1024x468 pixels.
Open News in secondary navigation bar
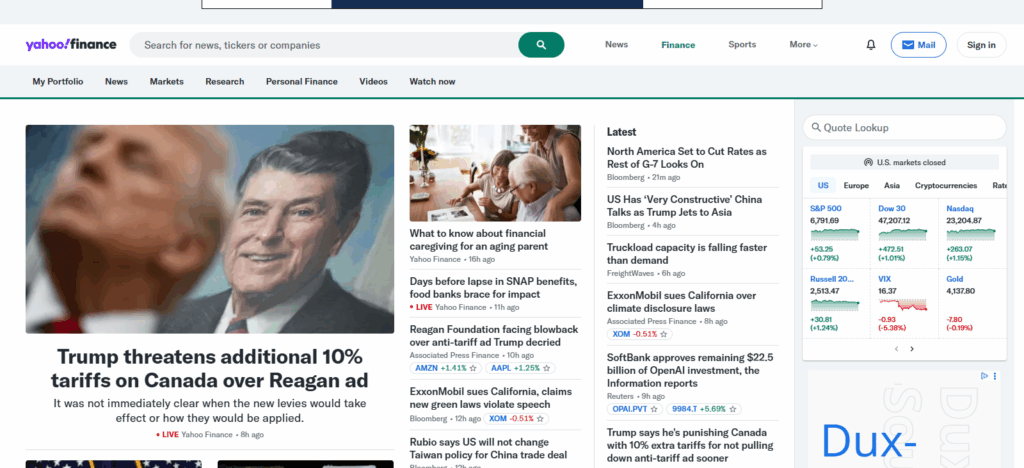pos(116,82)
